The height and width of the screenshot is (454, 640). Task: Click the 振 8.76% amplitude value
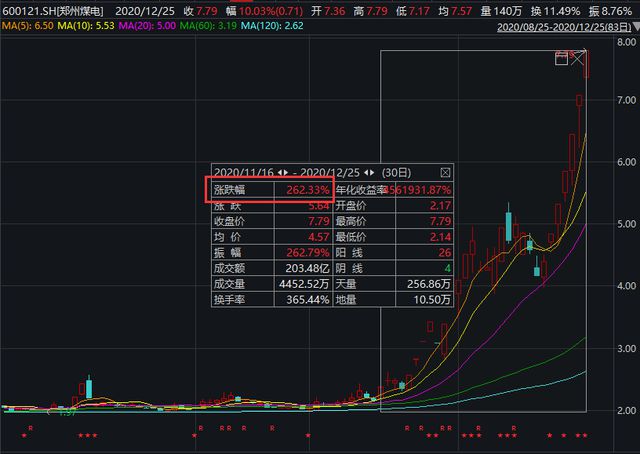pyautogui.click(x=611, y=11)
